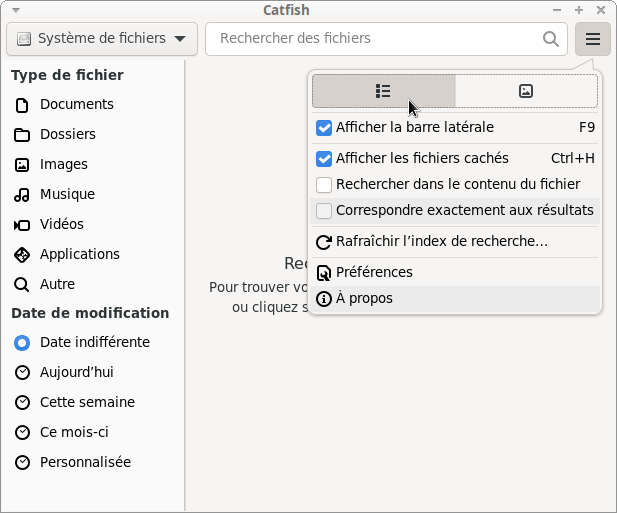Click Rafraîchir l'index de recherche

pyautogui.click(x=441, y=241)
